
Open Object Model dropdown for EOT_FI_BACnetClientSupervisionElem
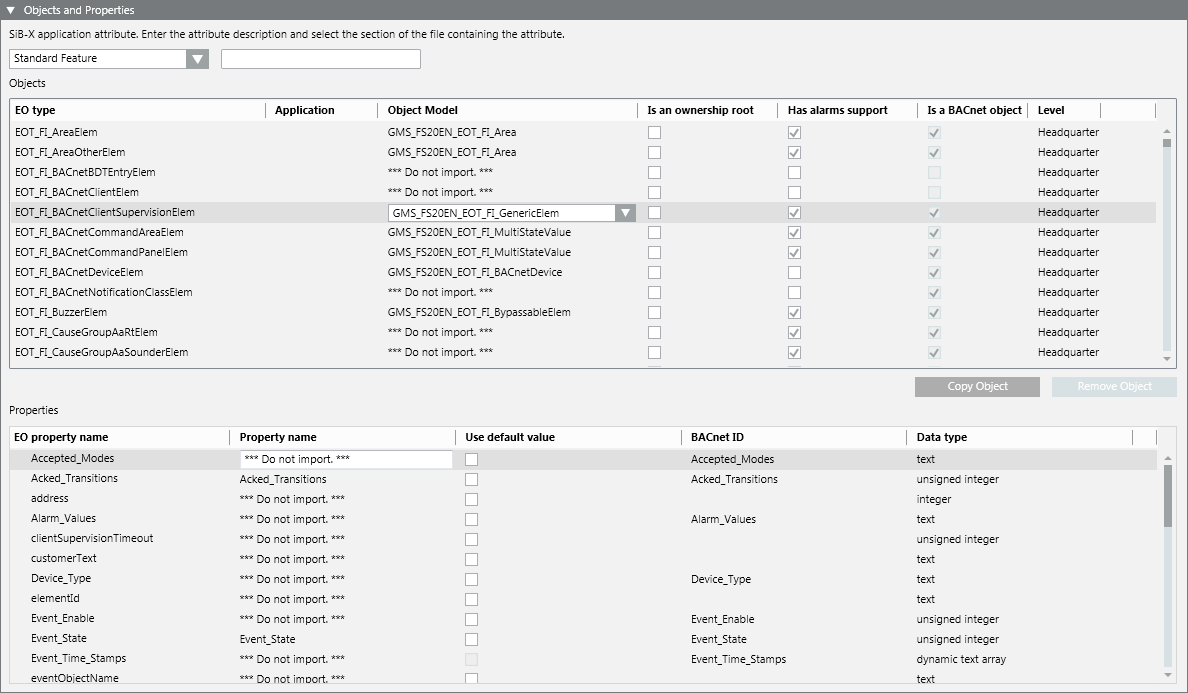[x=625, y=213]
